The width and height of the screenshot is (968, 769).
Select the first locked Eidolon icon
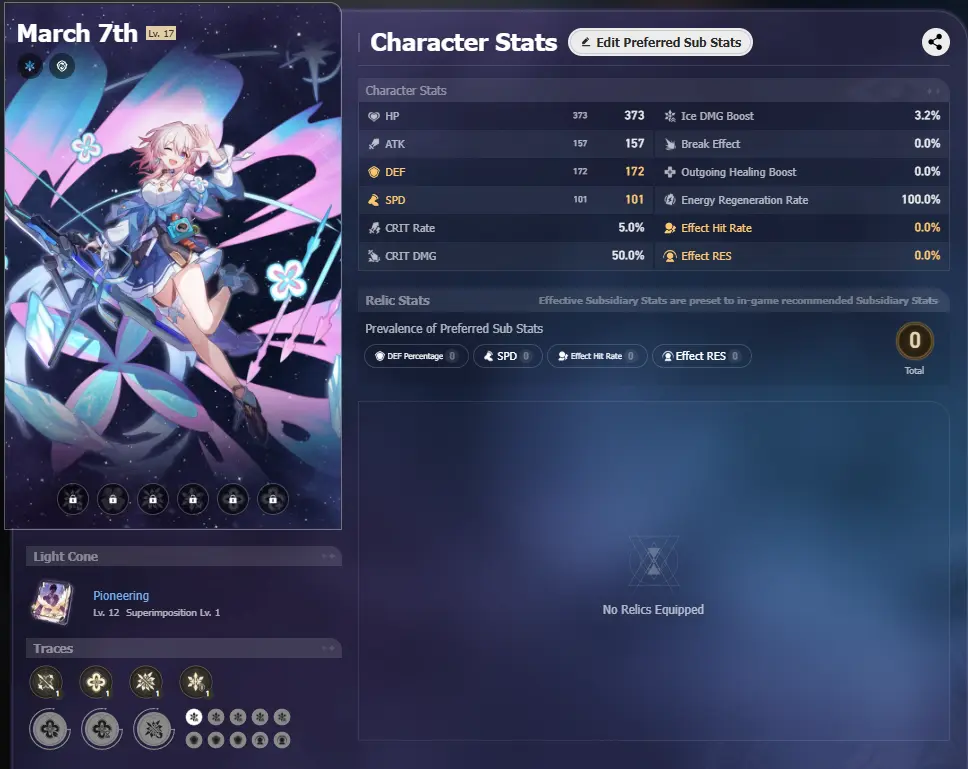click(73, 499)
